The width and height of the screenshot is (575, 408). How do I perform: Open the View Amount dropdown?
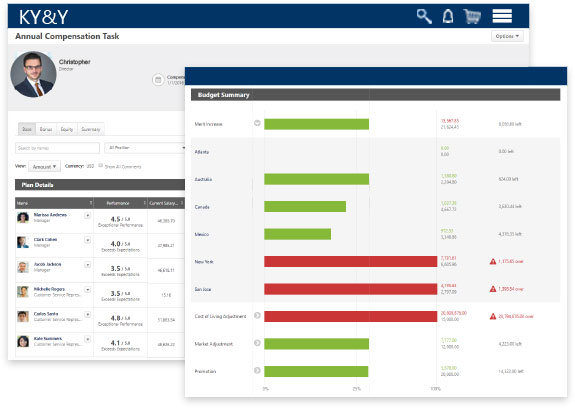(x=44, y=166)
